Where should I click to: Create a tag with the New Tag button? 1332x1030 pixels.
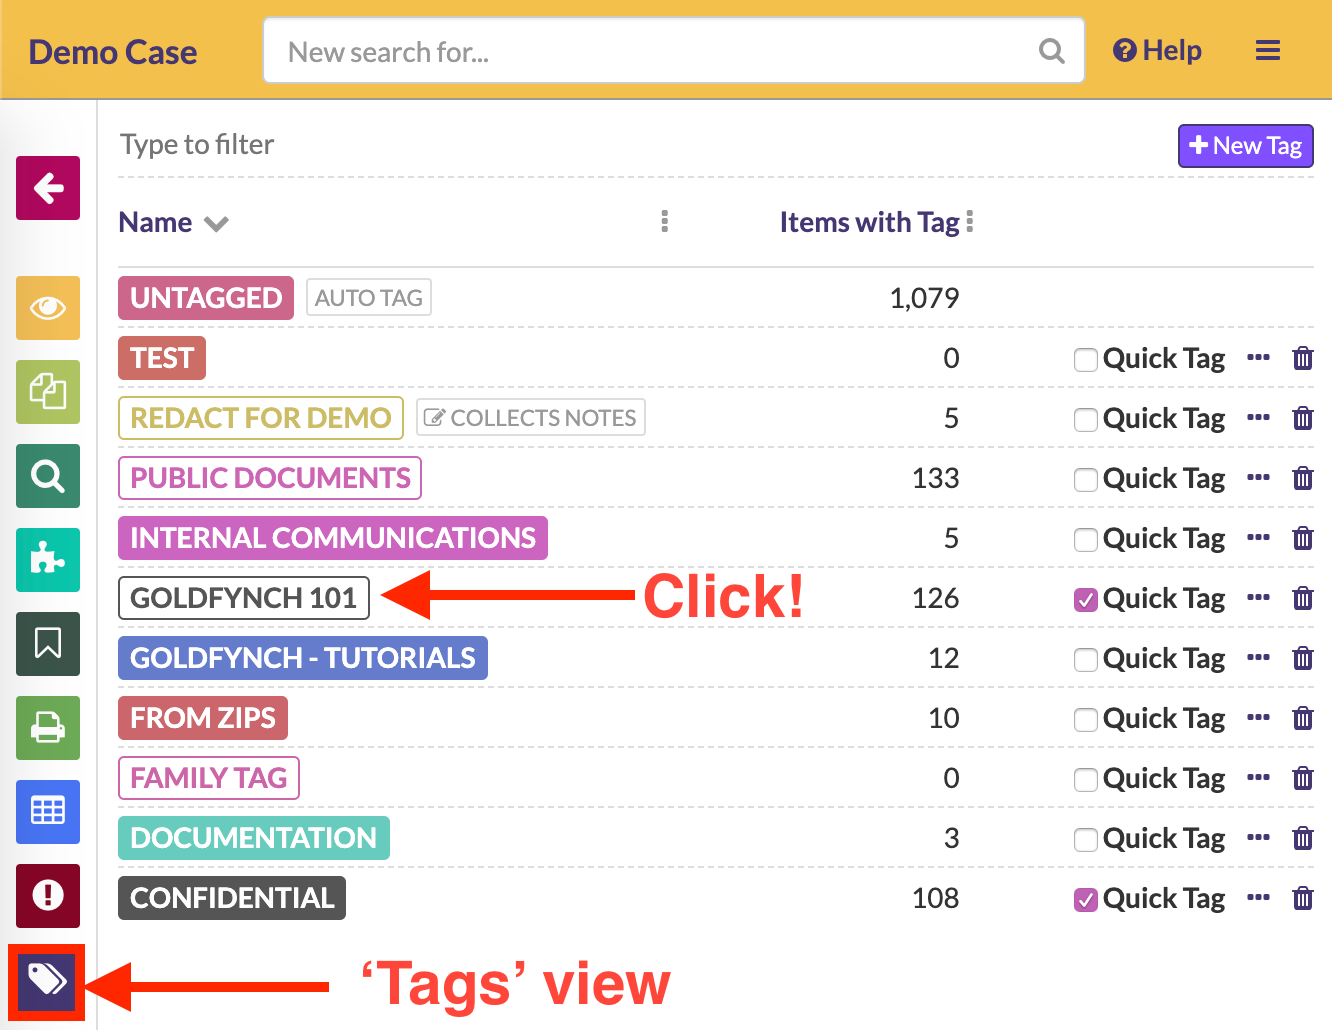[x=1245, y=146]
